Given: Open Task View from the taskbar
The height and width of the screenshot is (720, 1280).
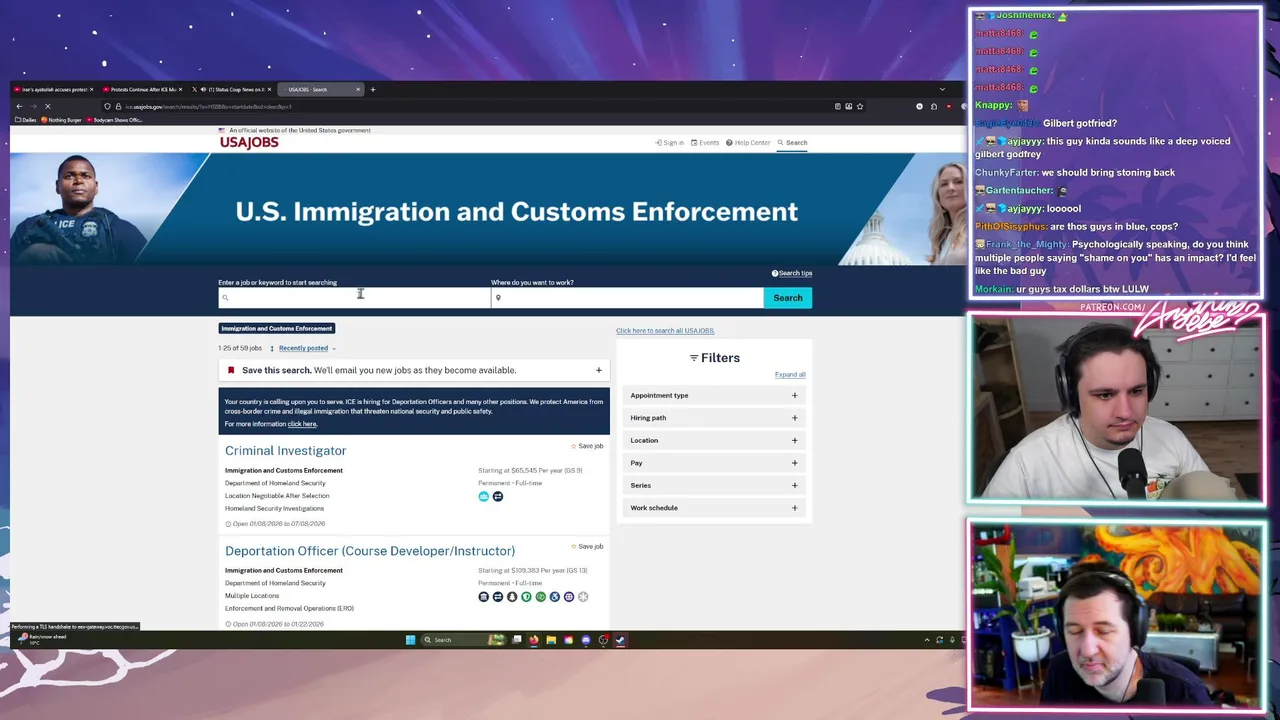Looking at the screenshot, I should tap(517, 640).
